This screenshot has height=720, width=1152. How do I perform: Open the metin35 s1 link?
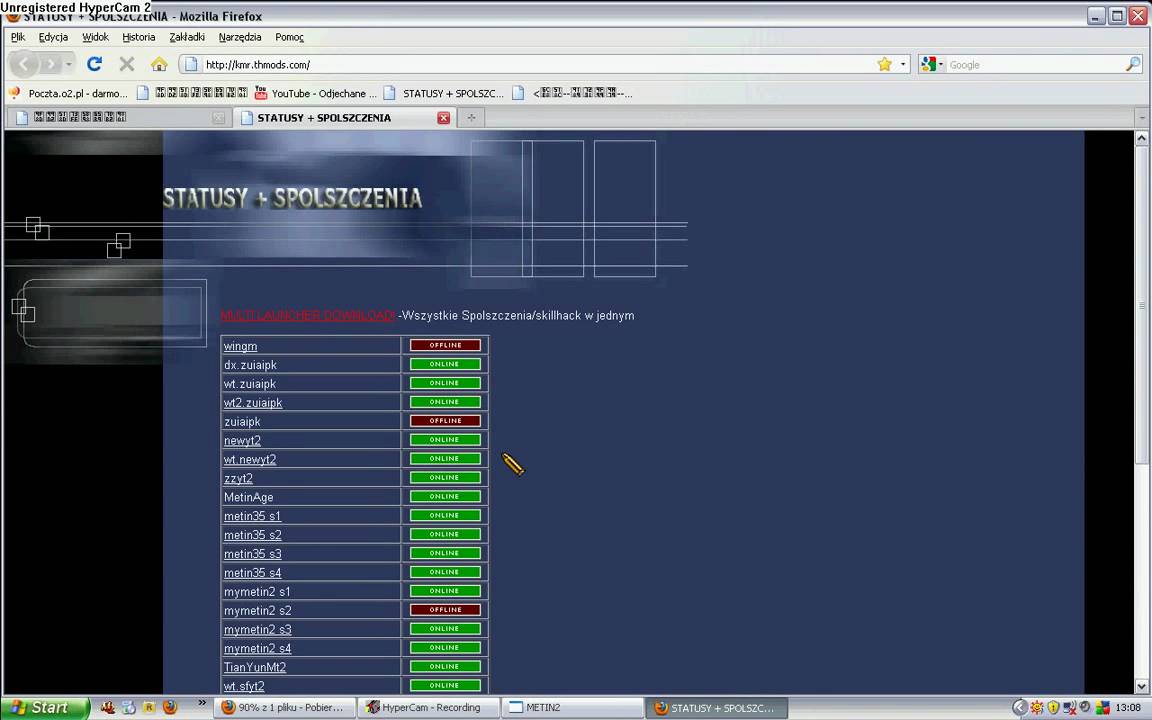[x=252, y=516]
